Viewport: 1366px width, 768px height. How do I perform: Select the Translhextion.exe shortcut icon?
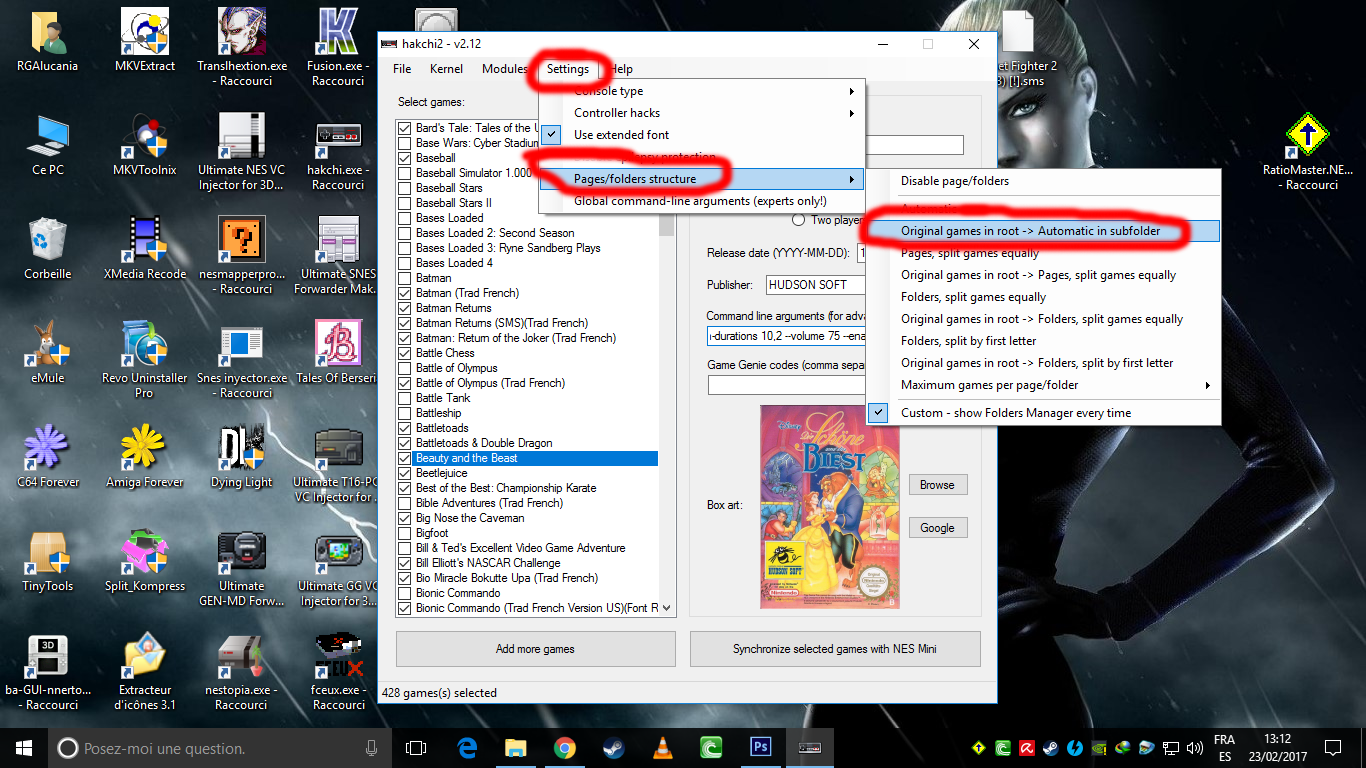click(x=242, y=47)
